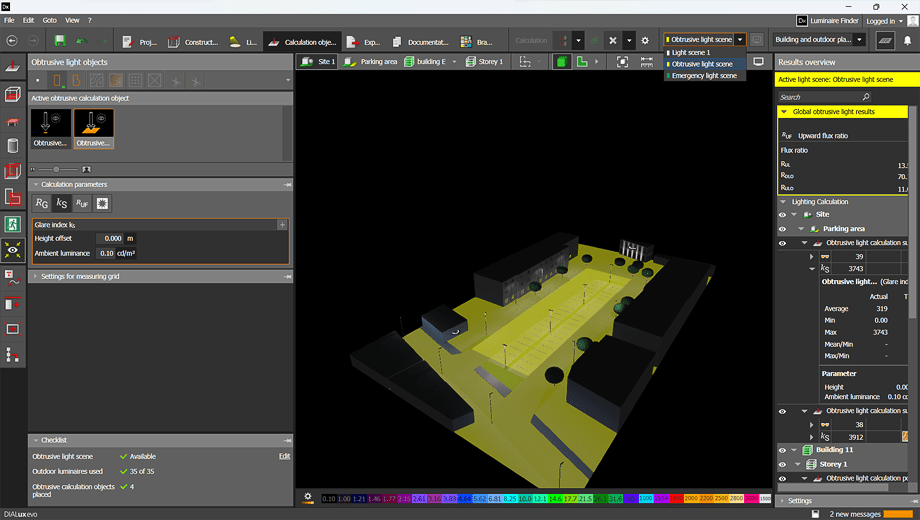Toggle visibility eye for Parking area
The image size is (920, 520).
[x=782, y=229]
